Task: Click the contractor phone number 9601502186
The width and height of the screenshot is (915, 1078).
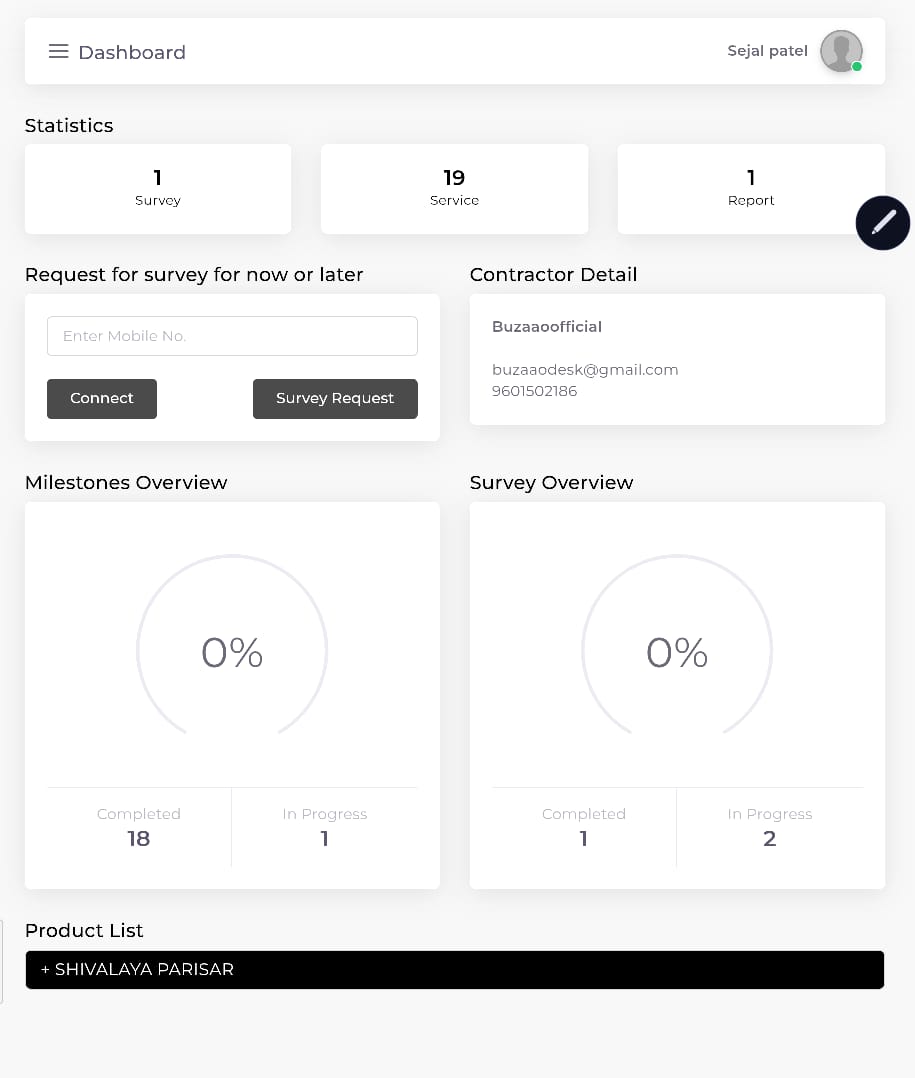Action: [534, 391]
